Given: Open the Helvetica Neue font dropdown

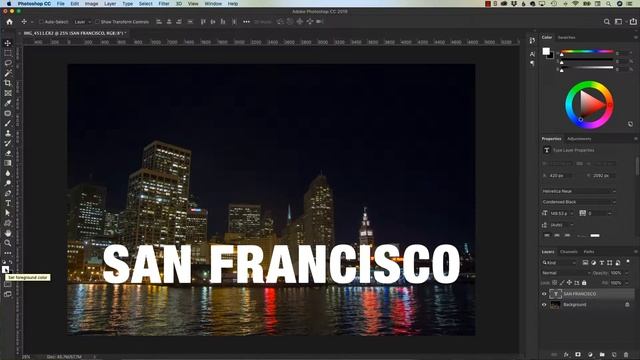Looking at the screenshot, I should click(x=578, y=191).
